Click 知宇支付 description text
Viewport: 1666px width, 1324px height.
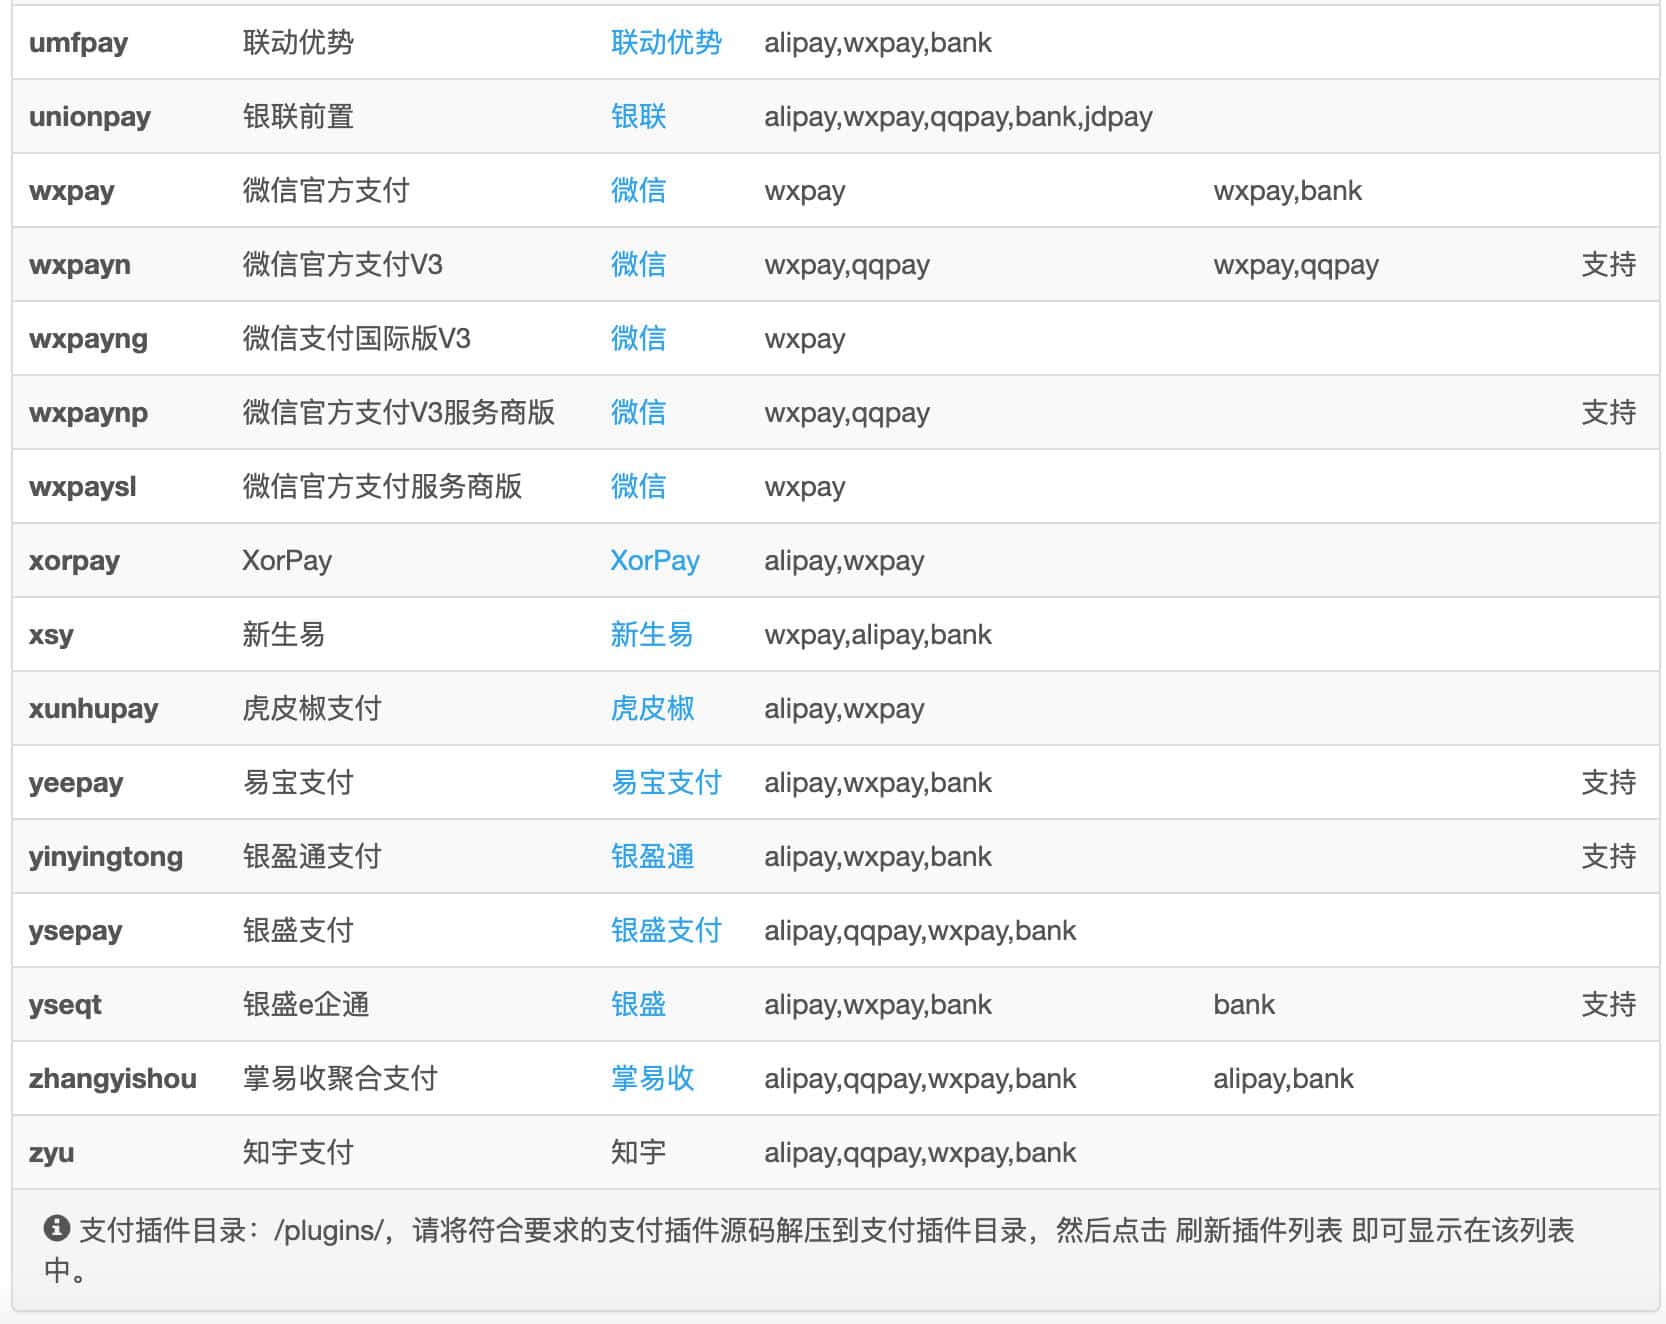pyautogui.click(x=298, y=1152)
